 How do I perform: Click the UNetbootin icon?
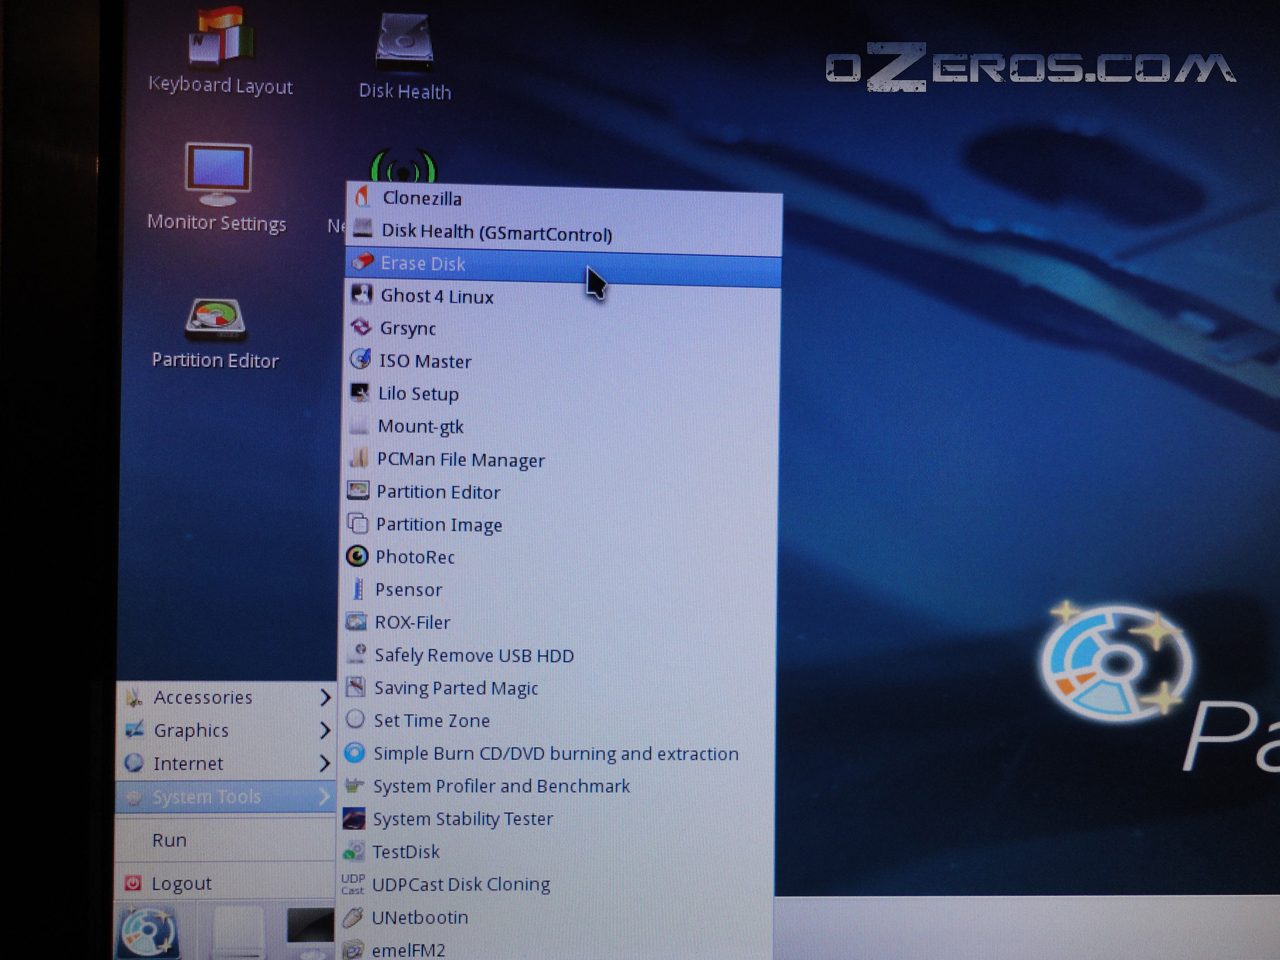pyautogui.click(x=352, y=916)
